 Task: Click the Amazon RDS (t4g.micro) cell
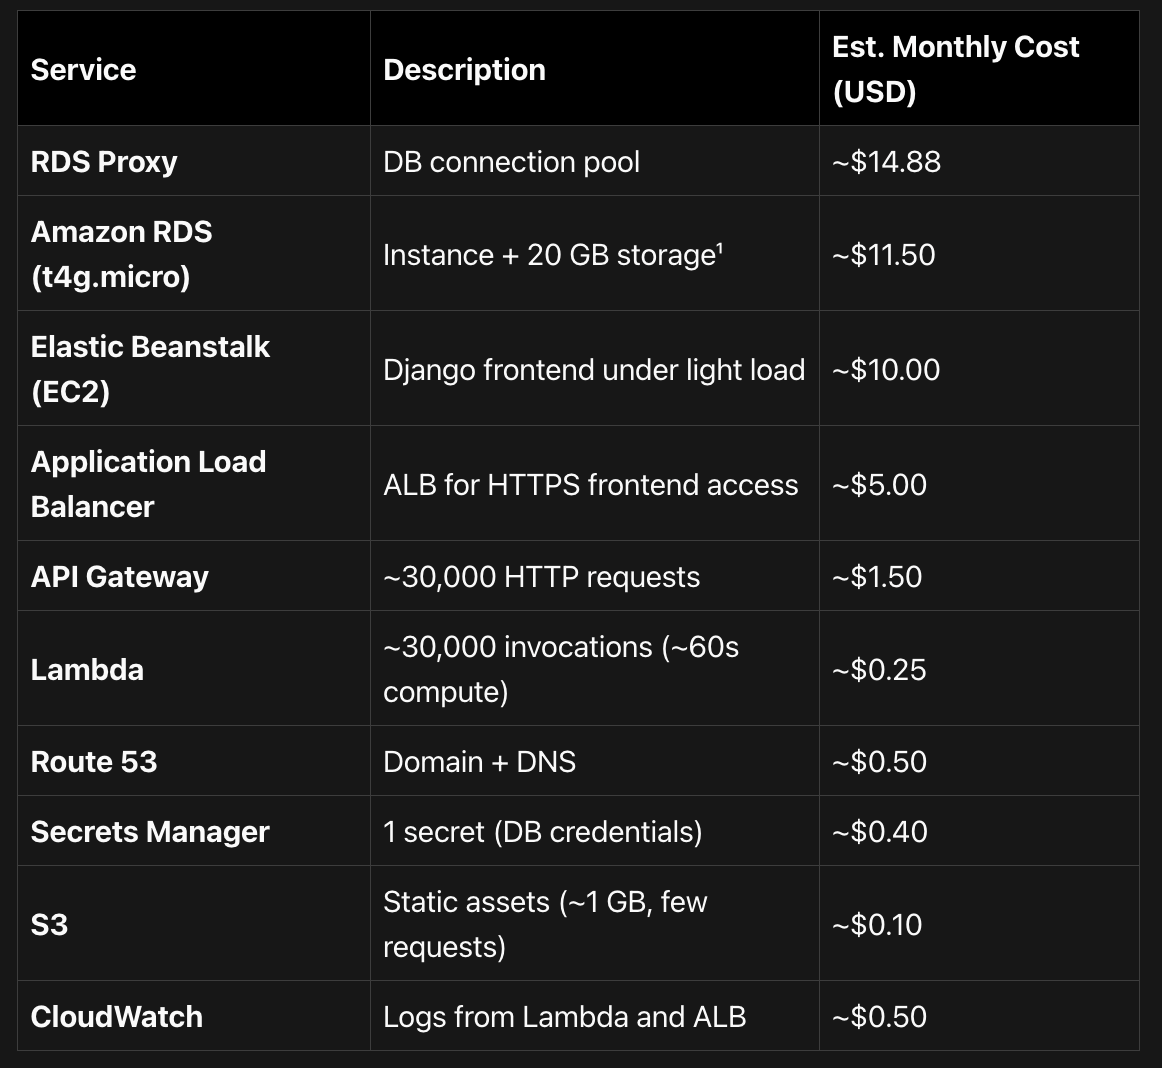click(x=121, y=254)
